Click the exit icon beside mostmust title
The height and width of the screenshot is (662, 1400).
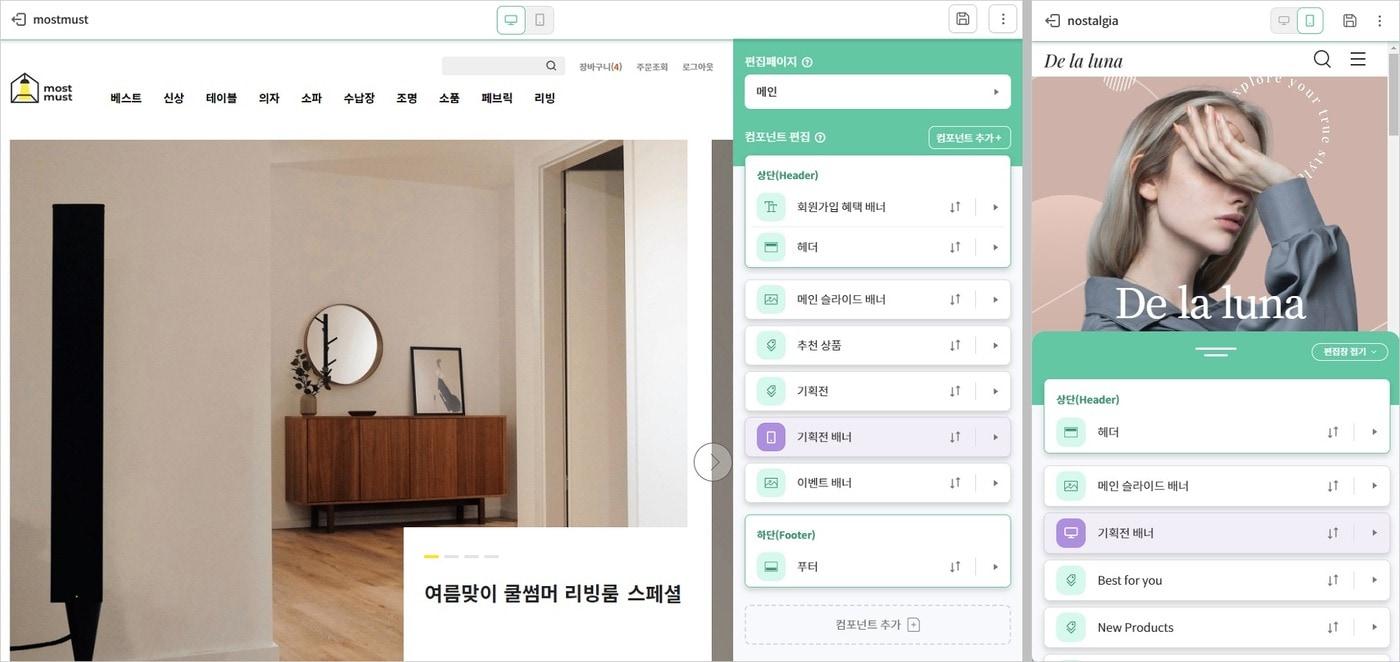18,19
